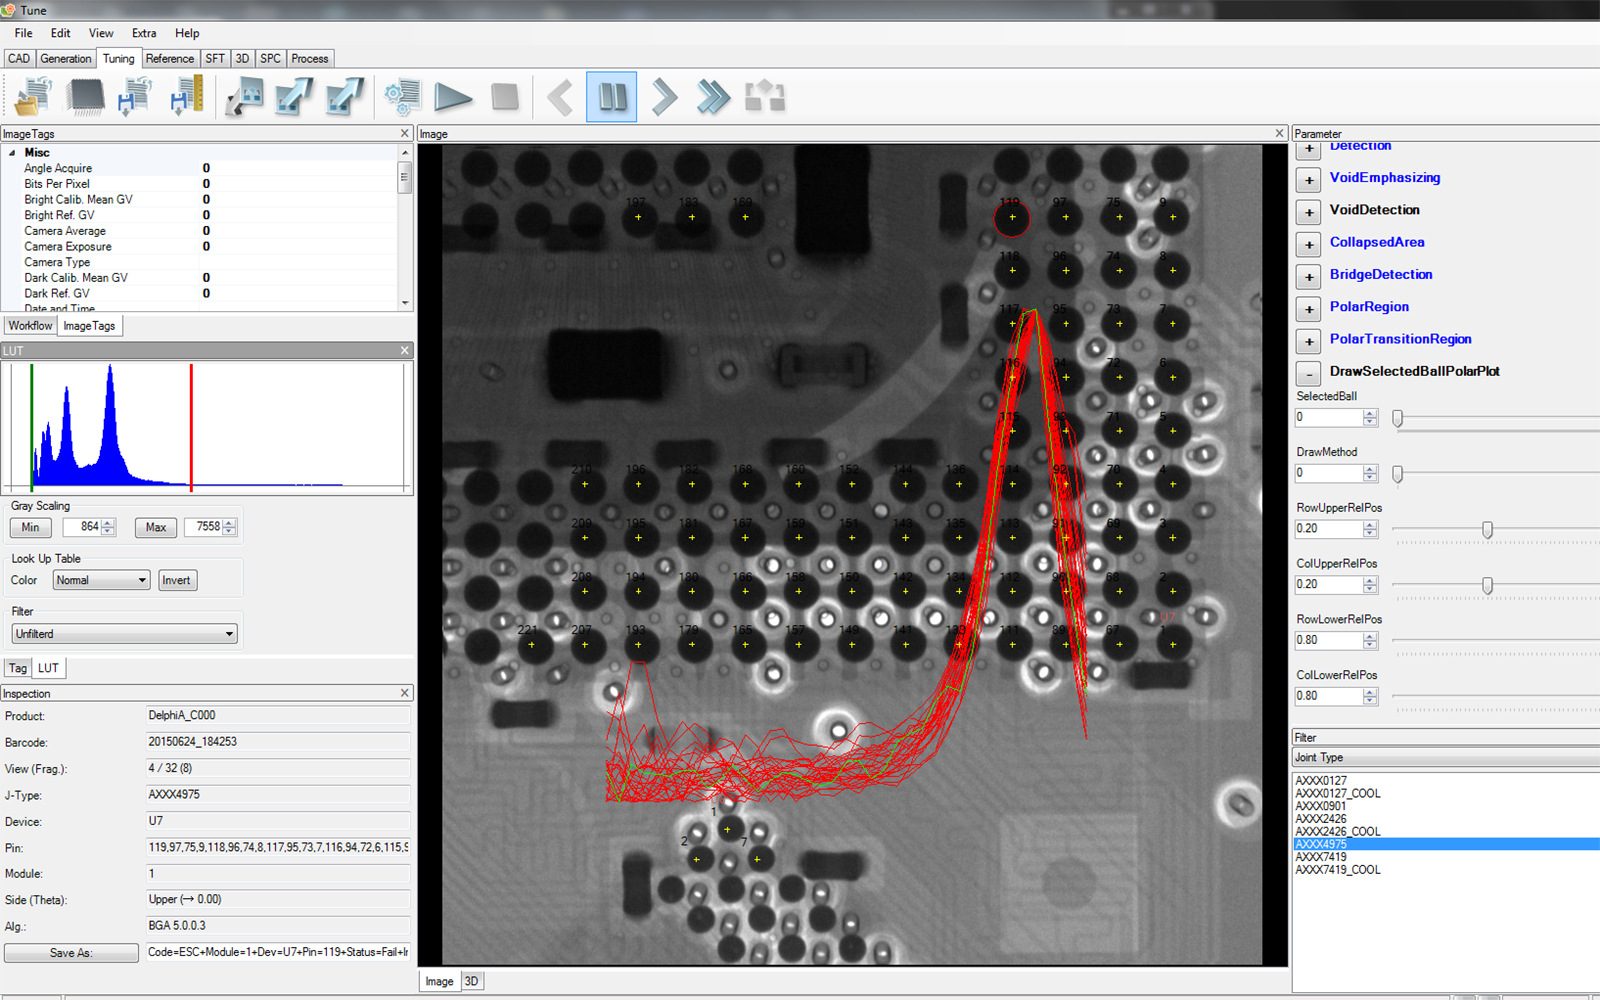1600x1000 pixels.
Task: Click the Invert button
Action: click(x=176, y=581)
